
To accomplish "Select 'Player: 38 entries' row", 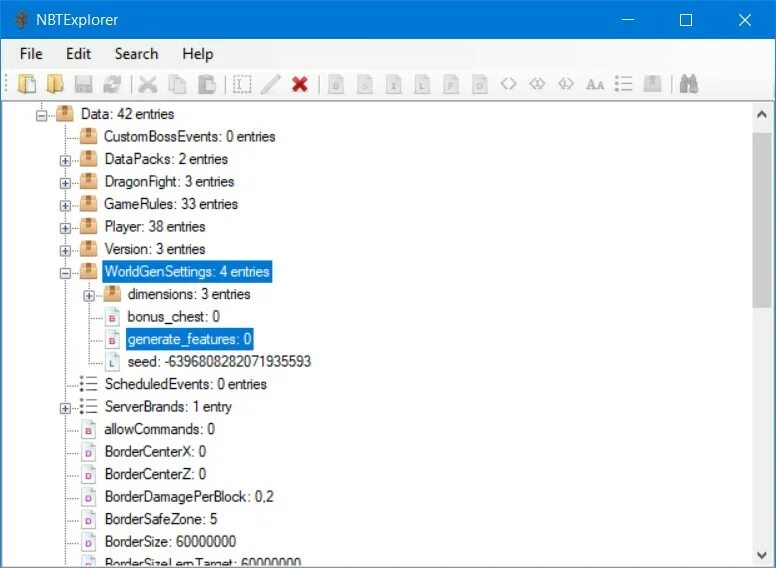I will (155, 227).
